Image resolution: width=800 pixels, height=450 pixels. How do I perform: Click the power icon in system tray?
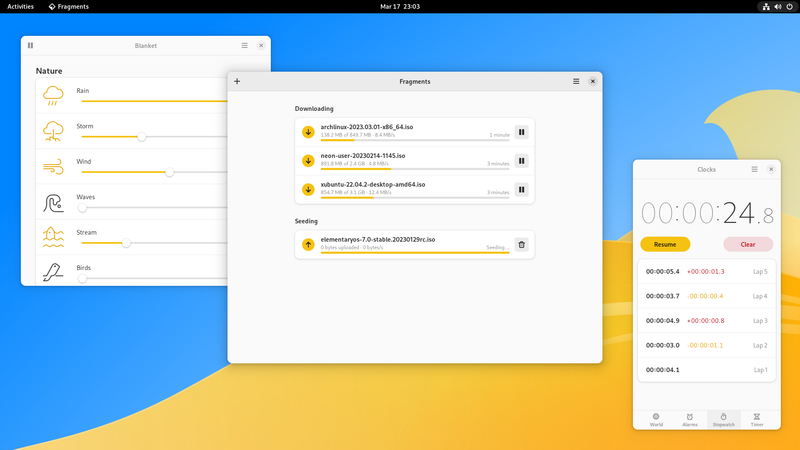coord(790,7)
